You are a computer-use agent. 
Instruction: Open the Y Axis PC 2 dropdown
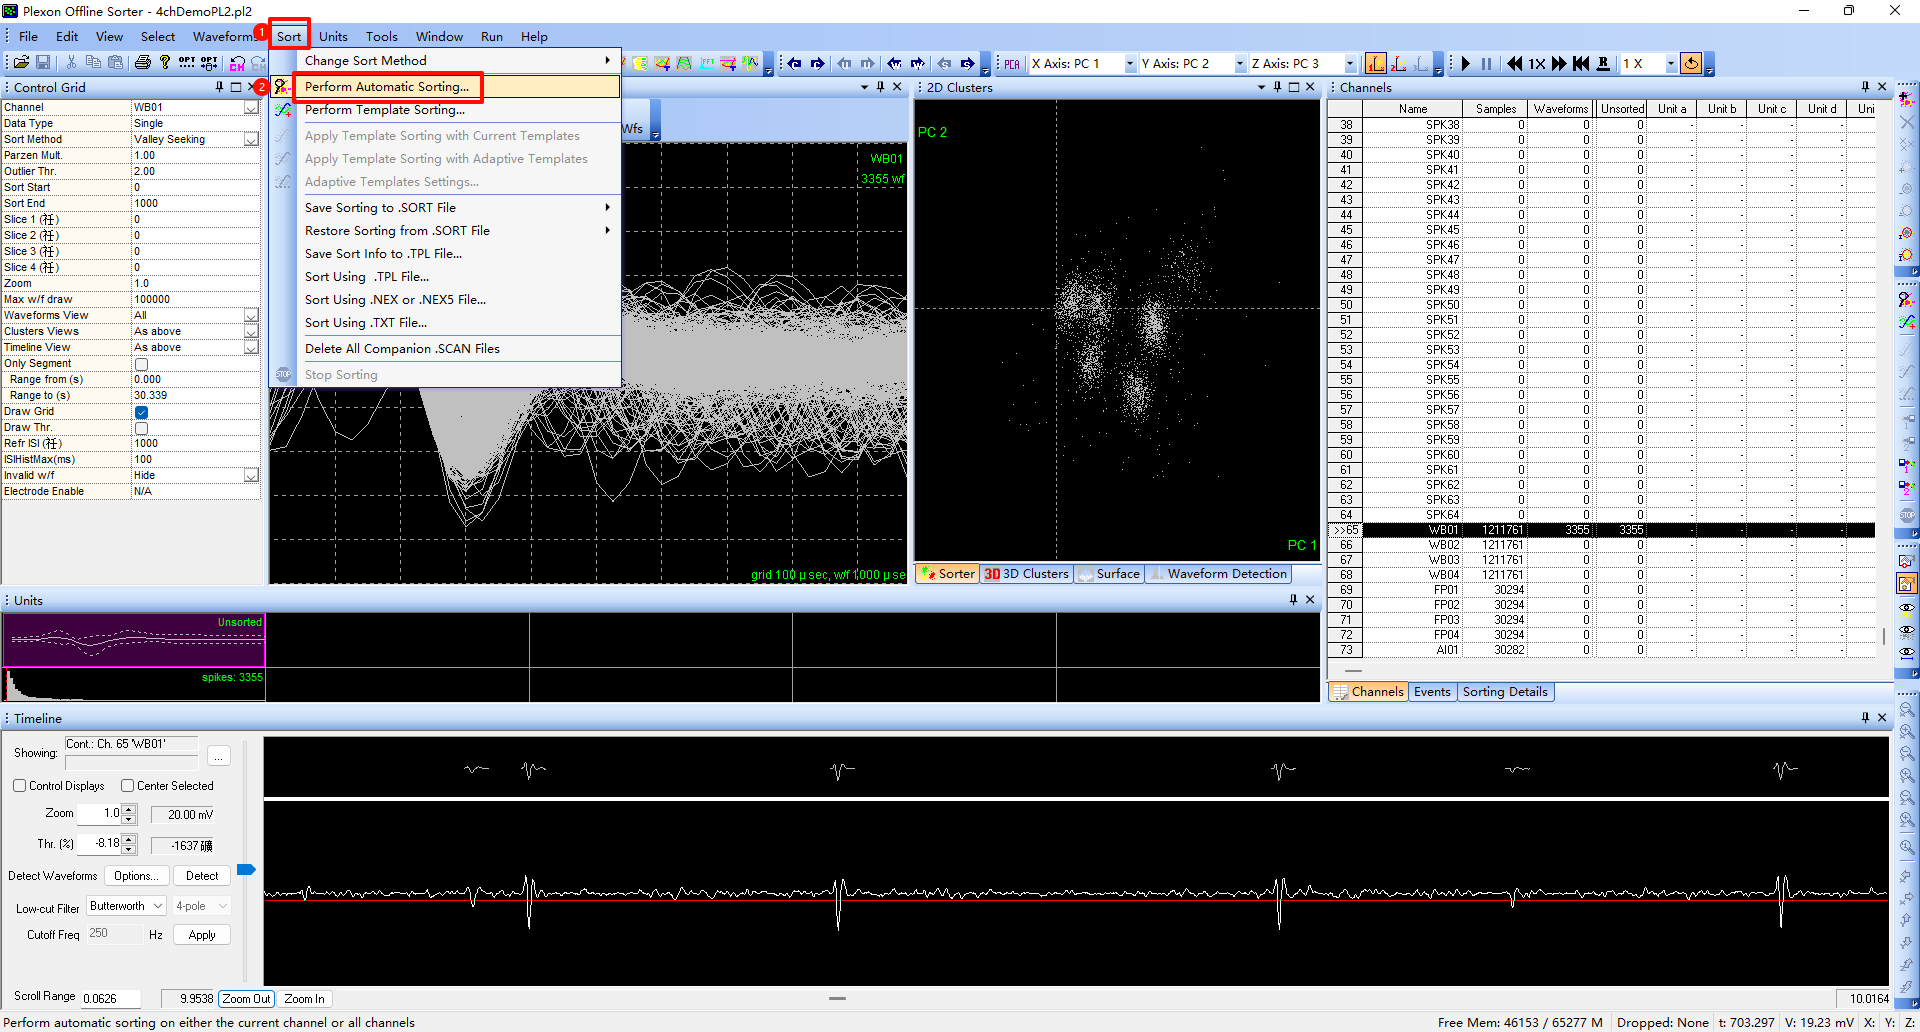1240,64
